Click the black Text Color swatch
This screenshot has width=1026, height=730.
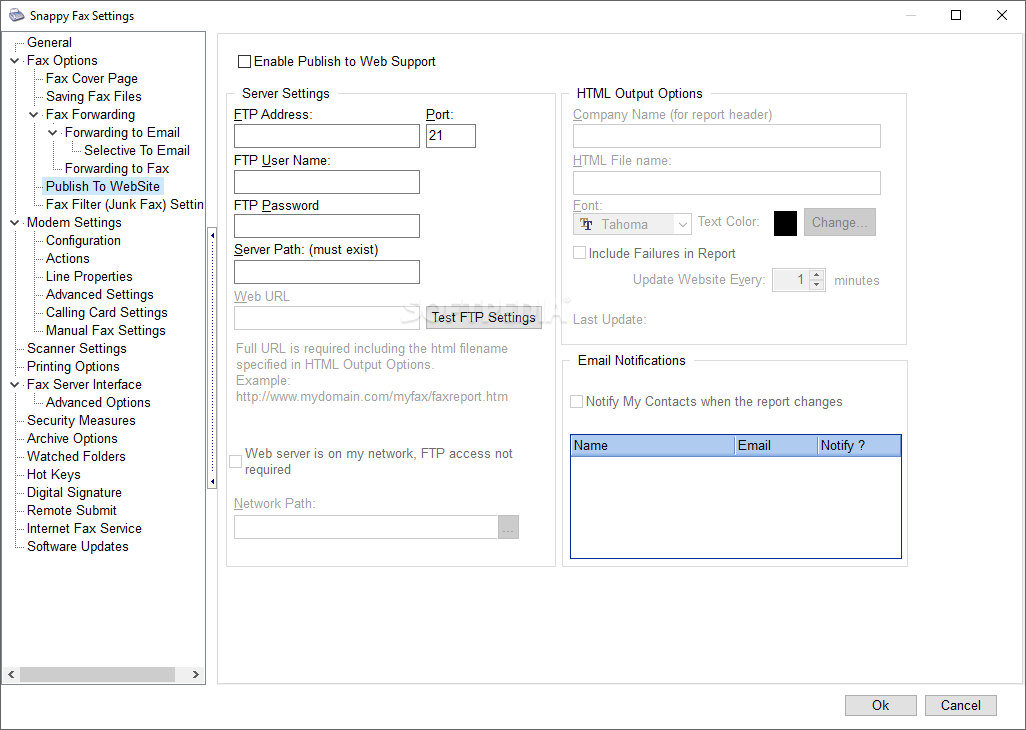pyautogui.click(x=785, y=223)
